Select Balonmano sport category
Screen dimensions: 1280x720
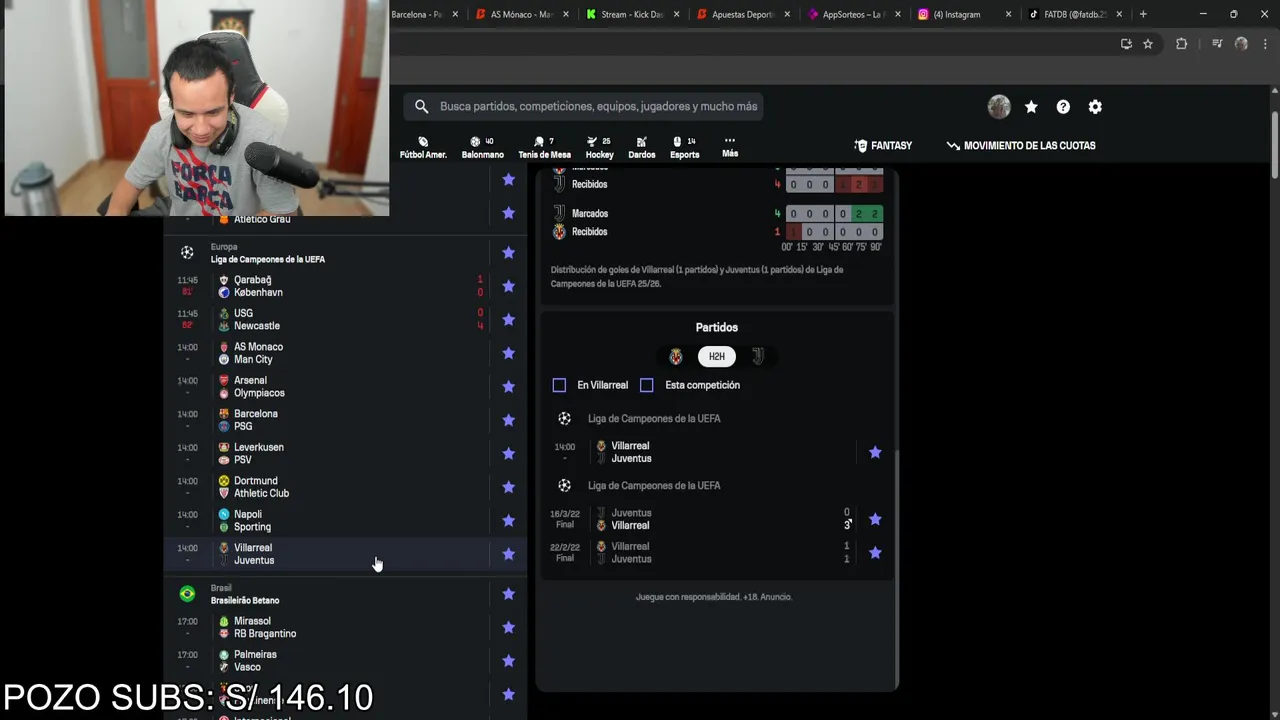(483, 147)
